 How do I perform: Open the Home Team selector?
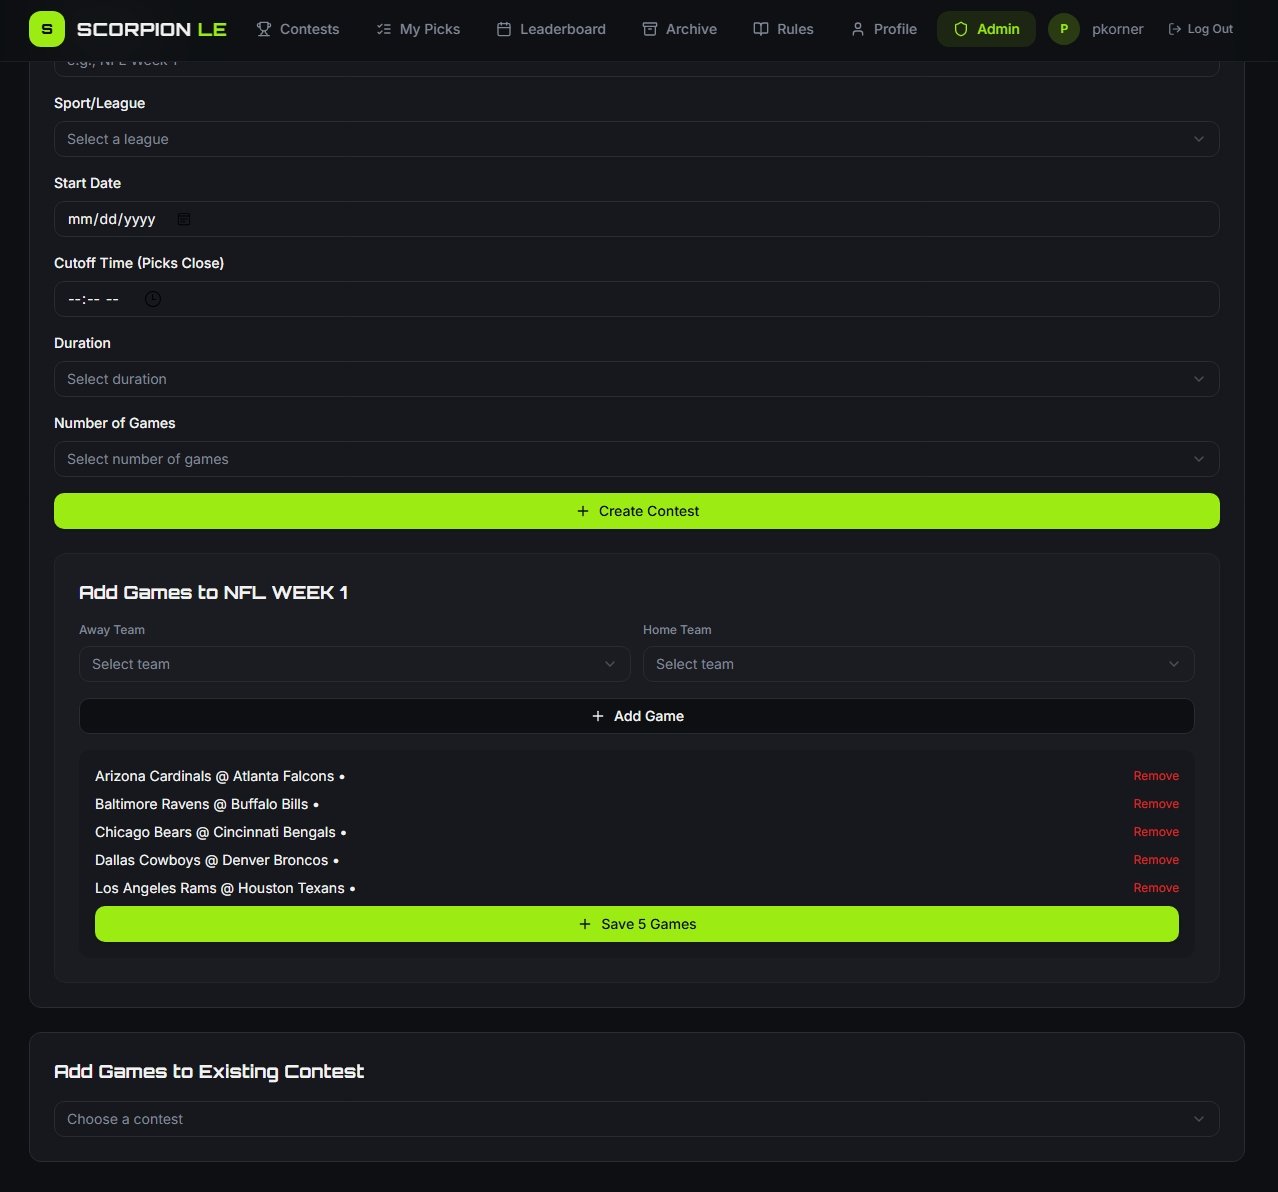[x=918, y=664]
